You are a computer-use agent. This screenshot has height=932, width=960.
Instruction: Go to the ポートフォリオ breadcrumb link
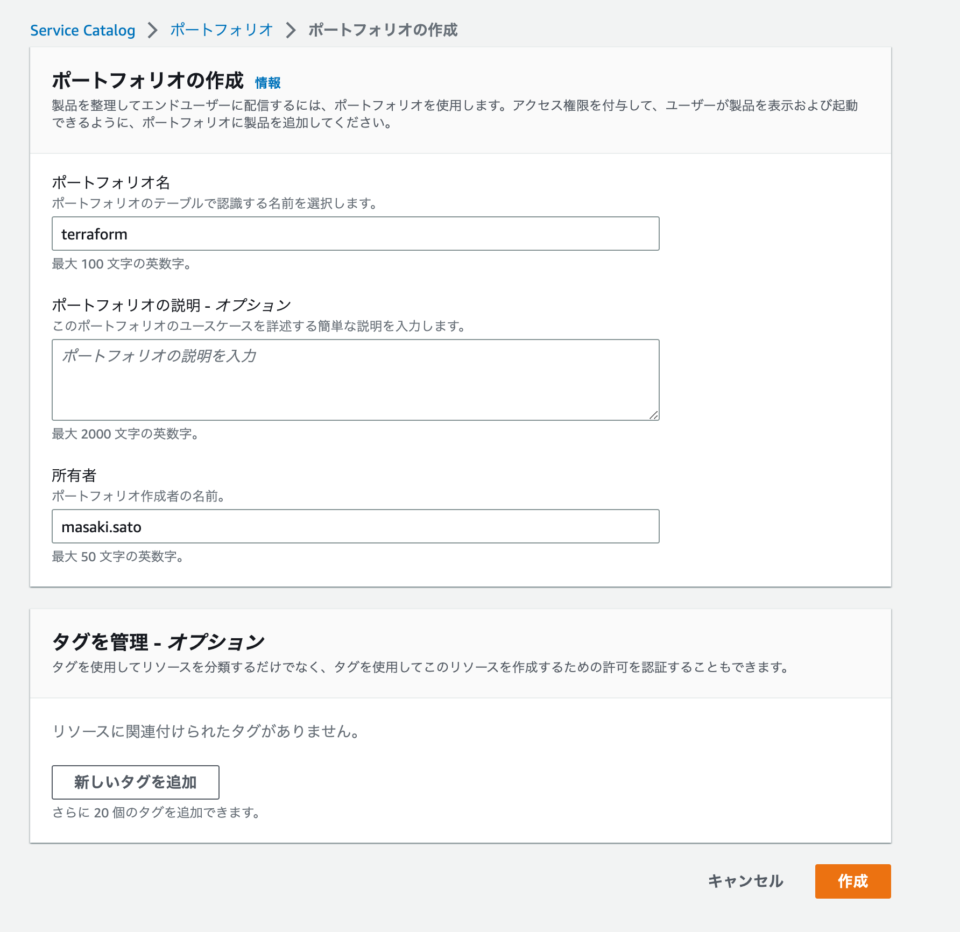click(x=221, y=30)
